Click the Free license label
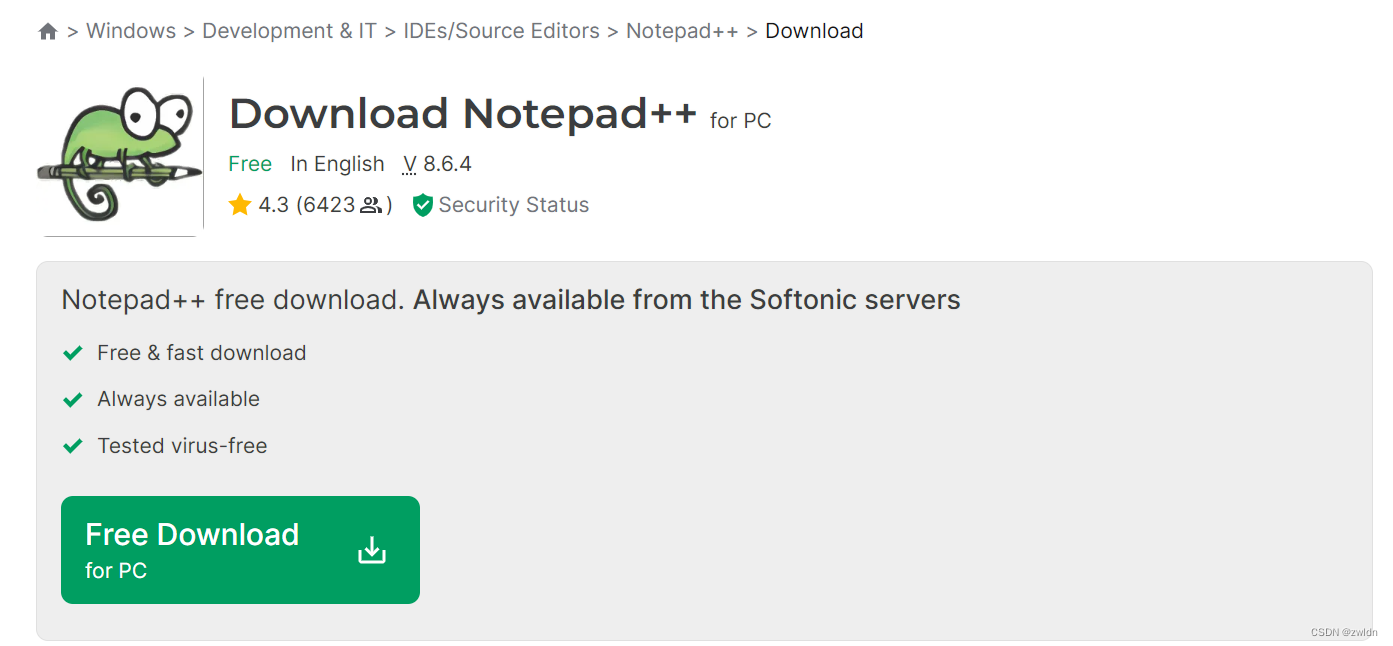This screenshot has height=646, width=1393. tap(250, 164)
